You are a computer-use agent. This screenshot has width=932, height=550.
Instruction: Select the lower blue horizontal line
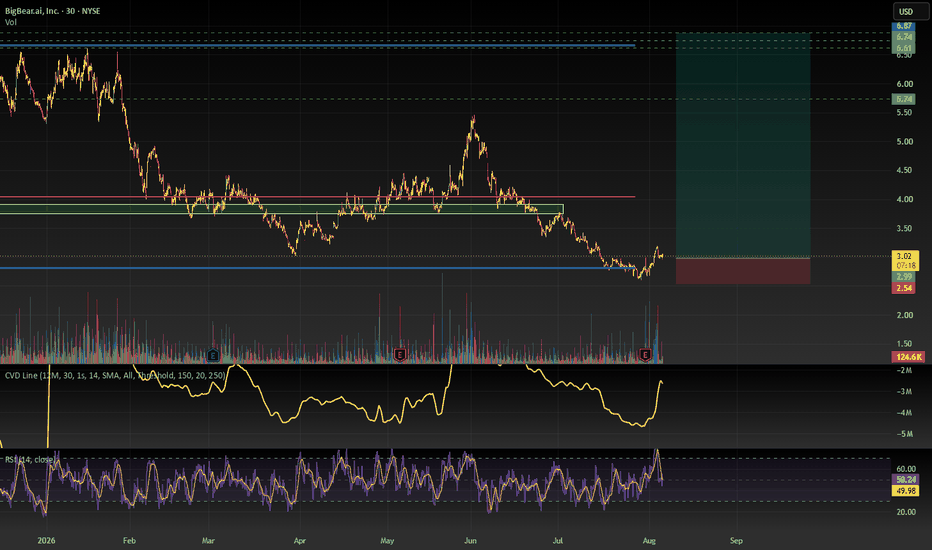click(x=317, y=268)
